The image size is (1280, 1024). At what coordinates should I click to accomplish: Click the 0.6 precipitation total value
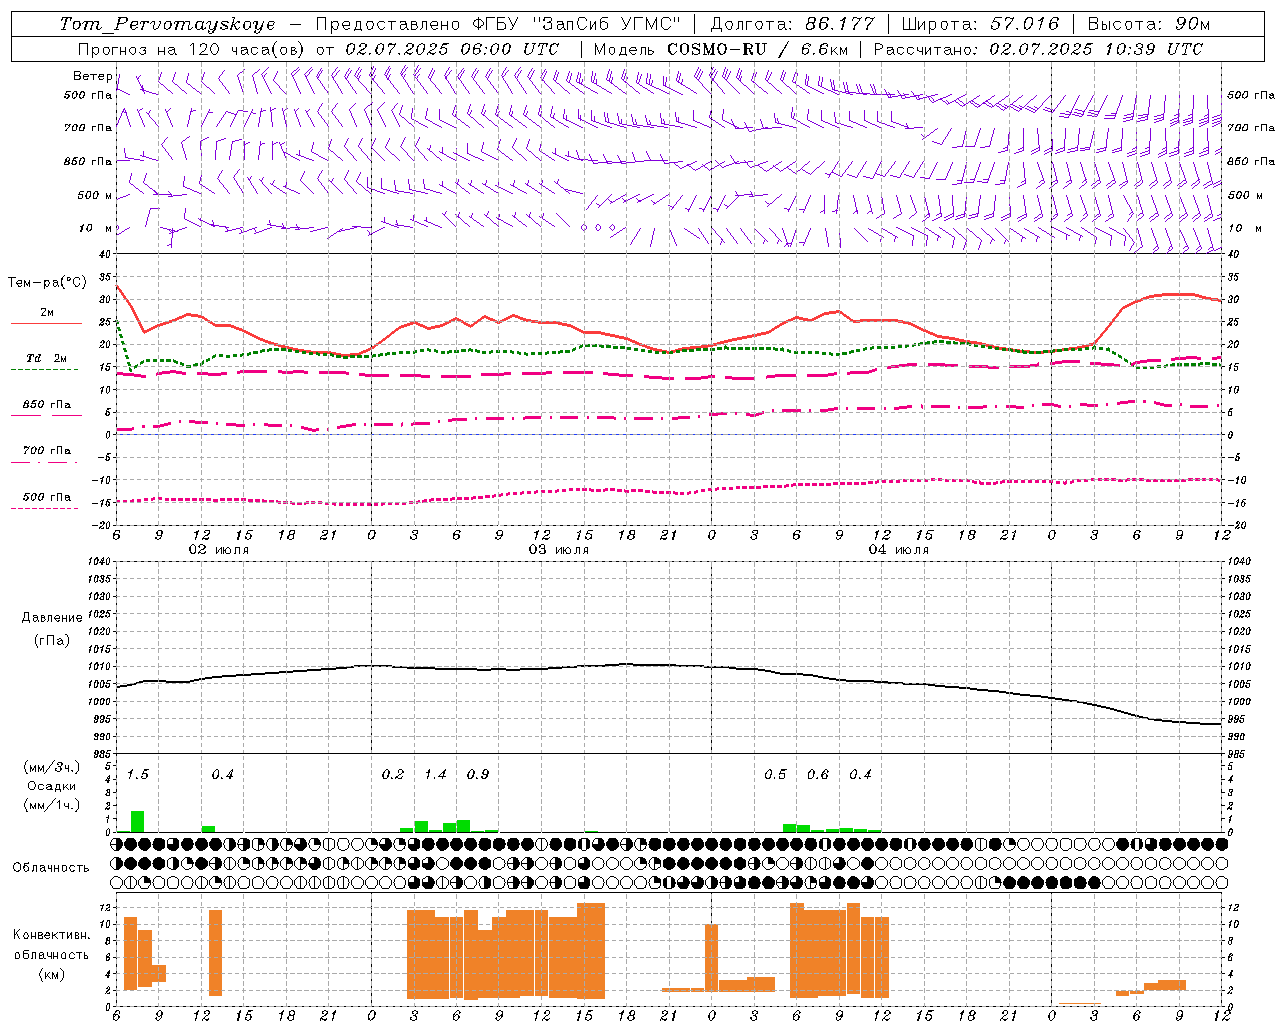[818, 774]
